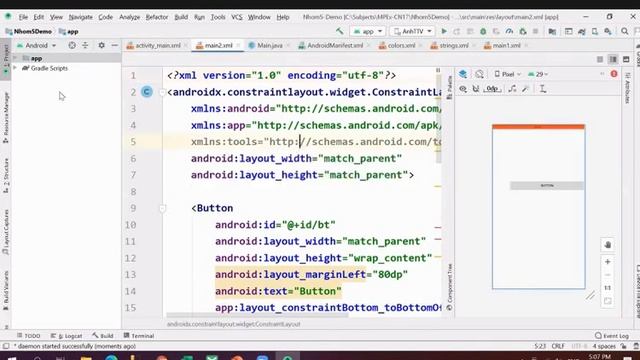The width and height of the screenshot is (640, 360).
Task: Click the Clear Constraints icon
Action: tap(513, 89)
